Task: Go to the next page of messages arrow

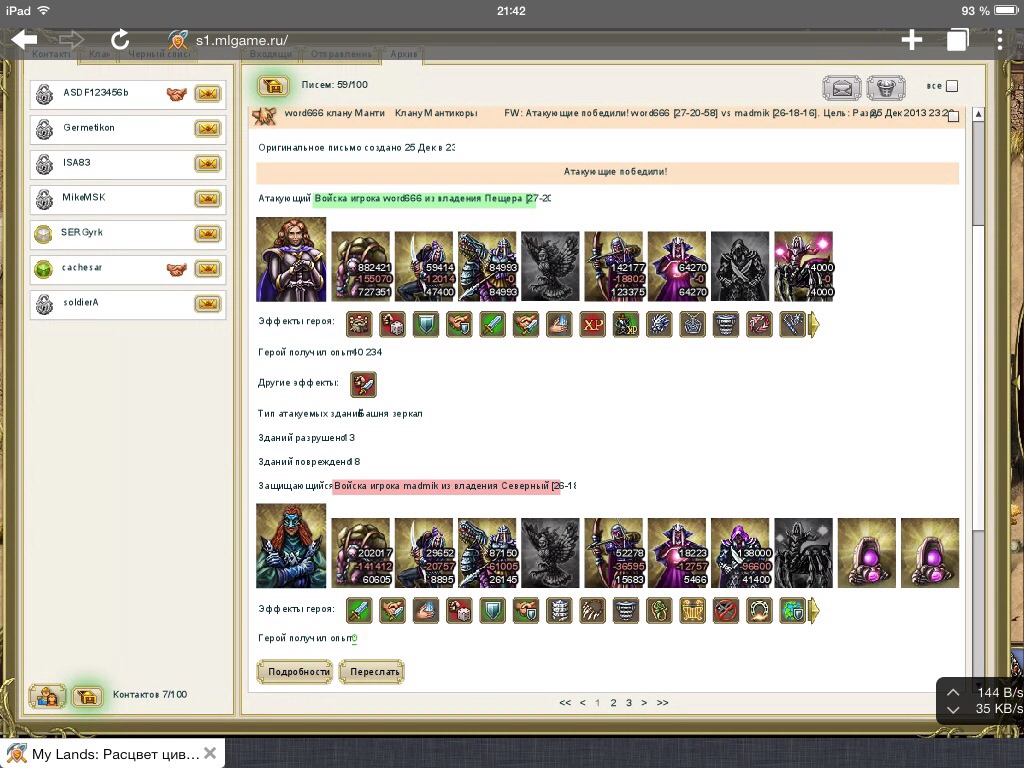Action: click(644, 703)
